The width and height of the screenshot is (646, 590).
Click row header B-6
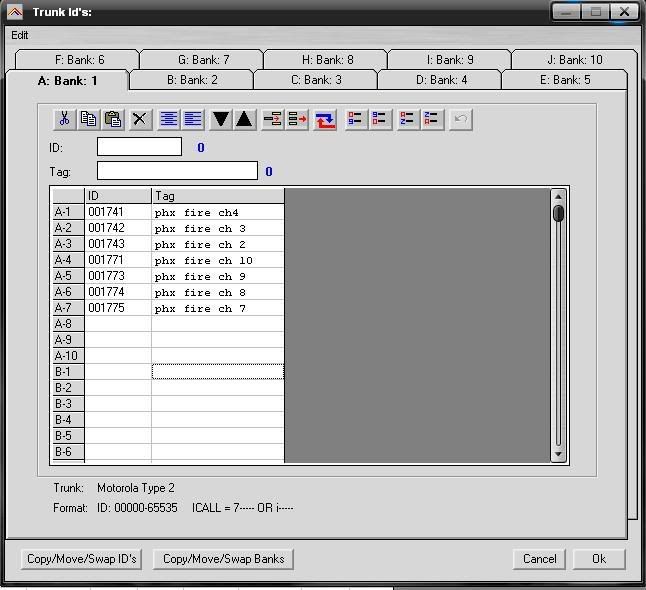(x=68, y=452)
